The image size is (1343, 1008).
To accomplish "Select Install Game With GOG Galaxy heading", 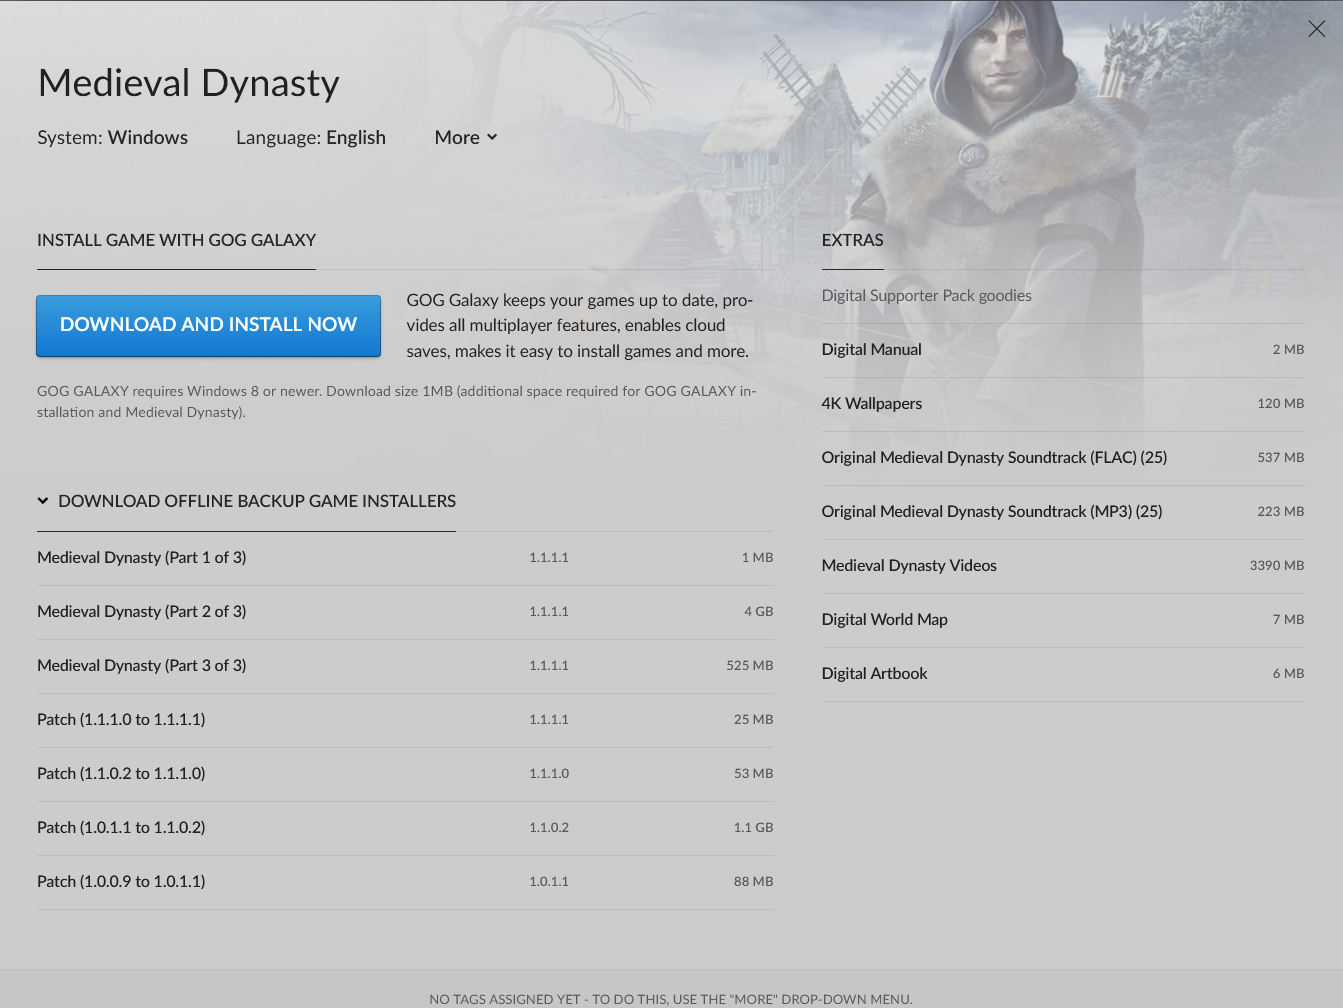I will click(x=176, y=240).
